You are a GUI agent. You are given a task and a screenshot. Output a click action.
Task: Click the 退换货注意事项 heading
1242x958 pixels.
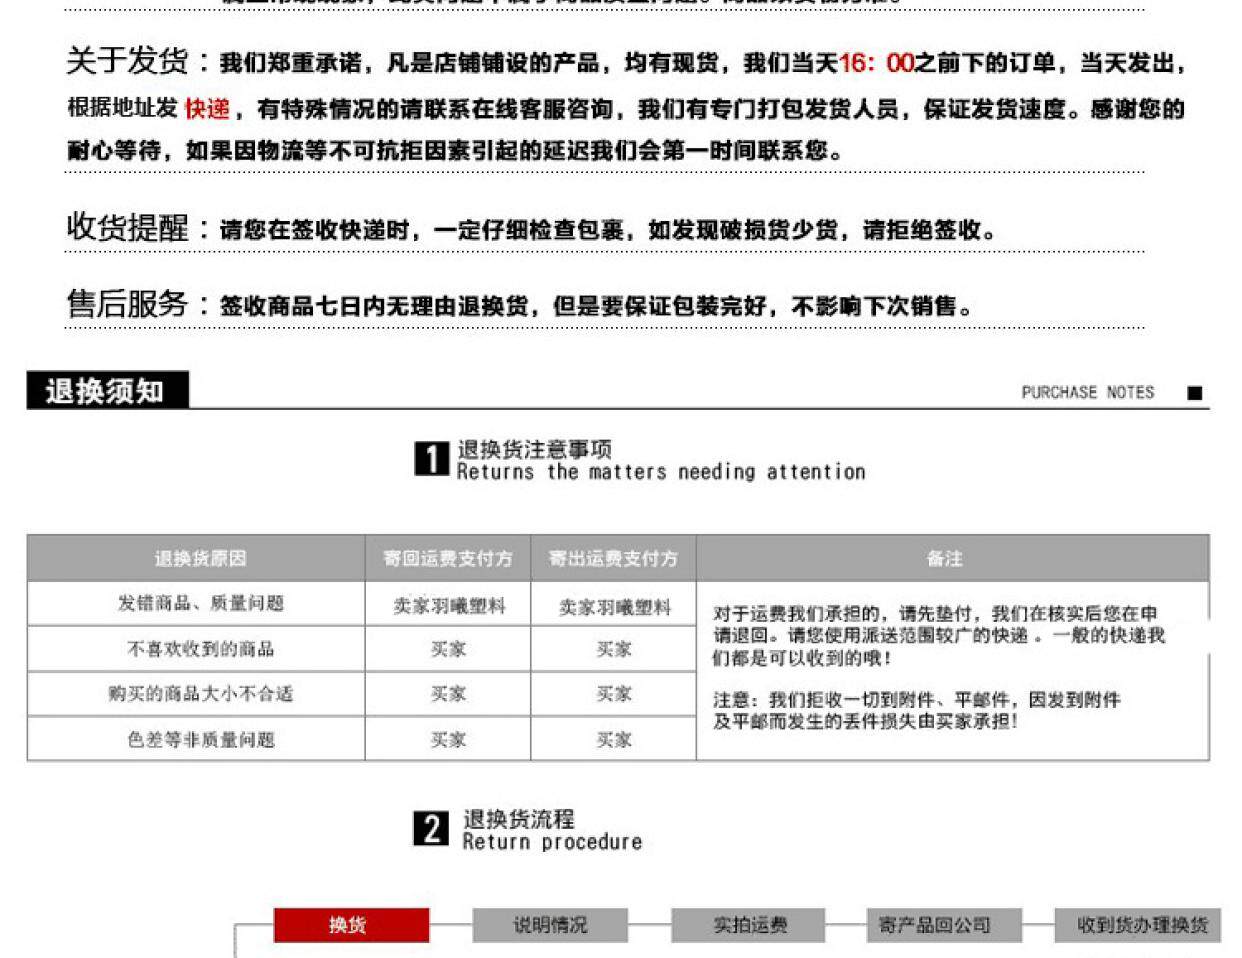[x=534, y=449]
